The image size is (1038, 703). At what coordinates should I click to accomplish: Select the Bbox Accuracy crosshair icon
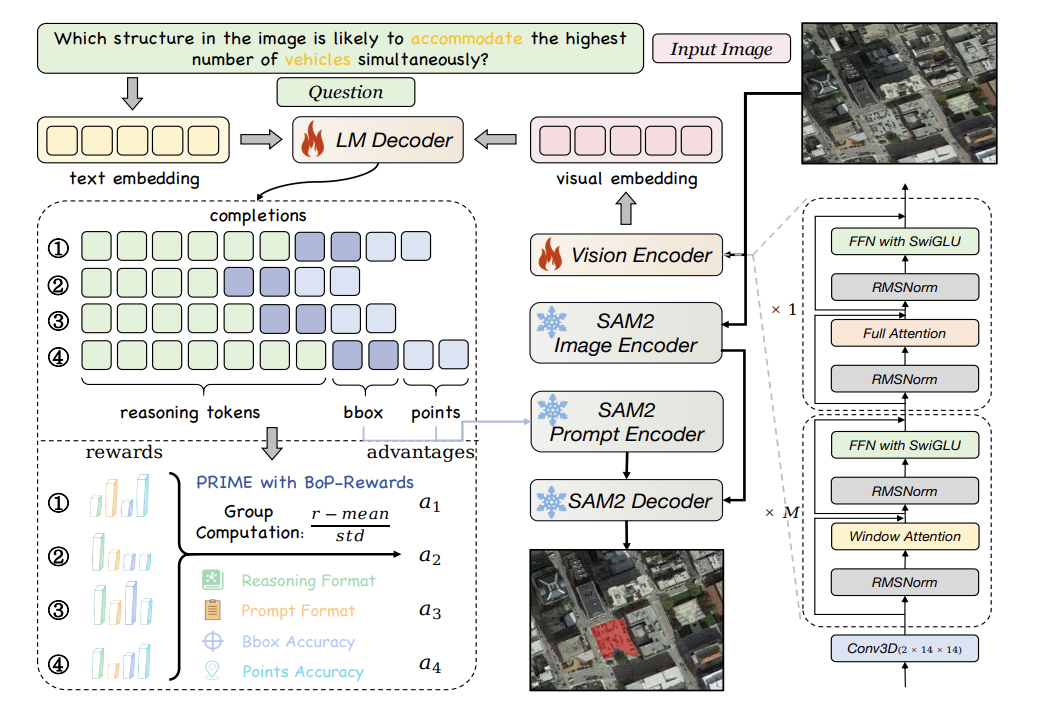[x=212, y=641]
